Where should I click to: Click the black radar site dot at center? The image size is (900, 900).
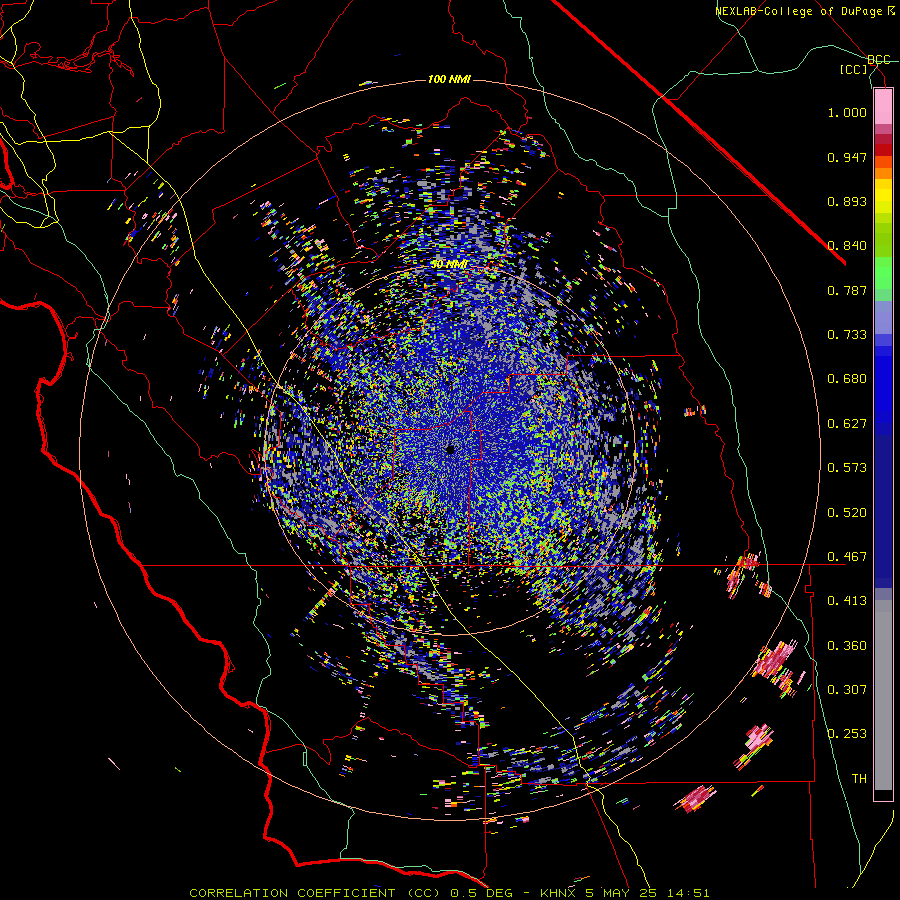[x=450, y=449]
